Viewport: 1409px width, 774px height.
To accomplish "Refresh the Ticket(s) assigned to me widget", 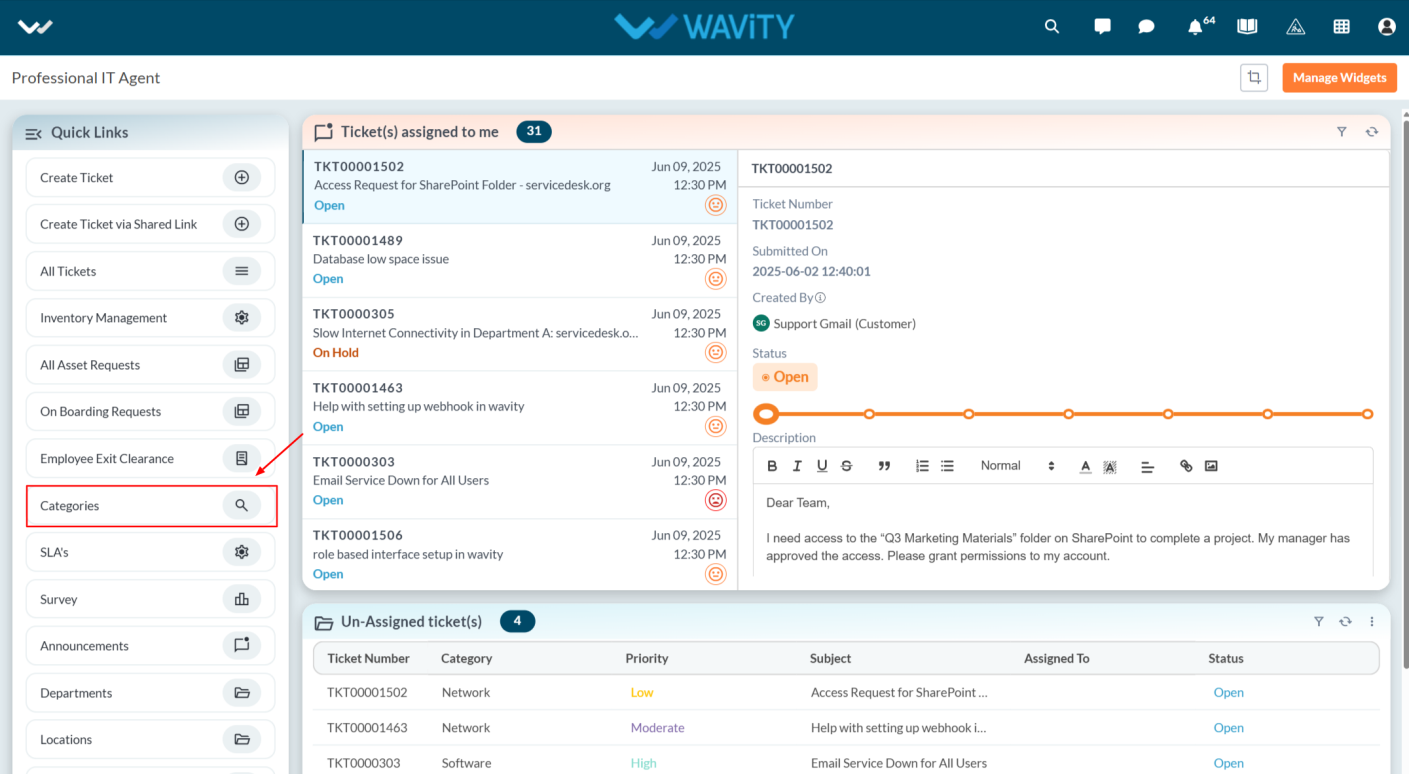I will pos(1372,132).
